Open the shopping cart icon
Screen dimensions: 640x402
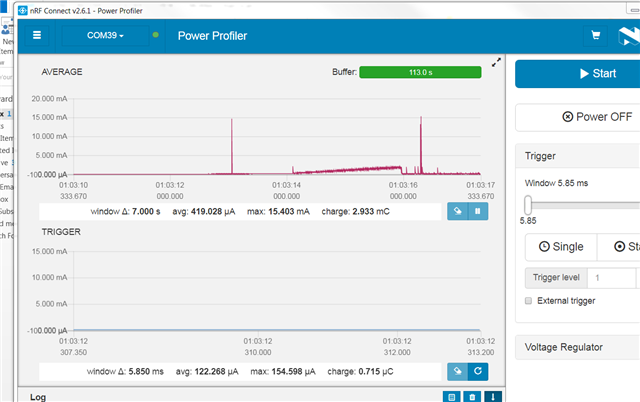[x=596, y=36]
